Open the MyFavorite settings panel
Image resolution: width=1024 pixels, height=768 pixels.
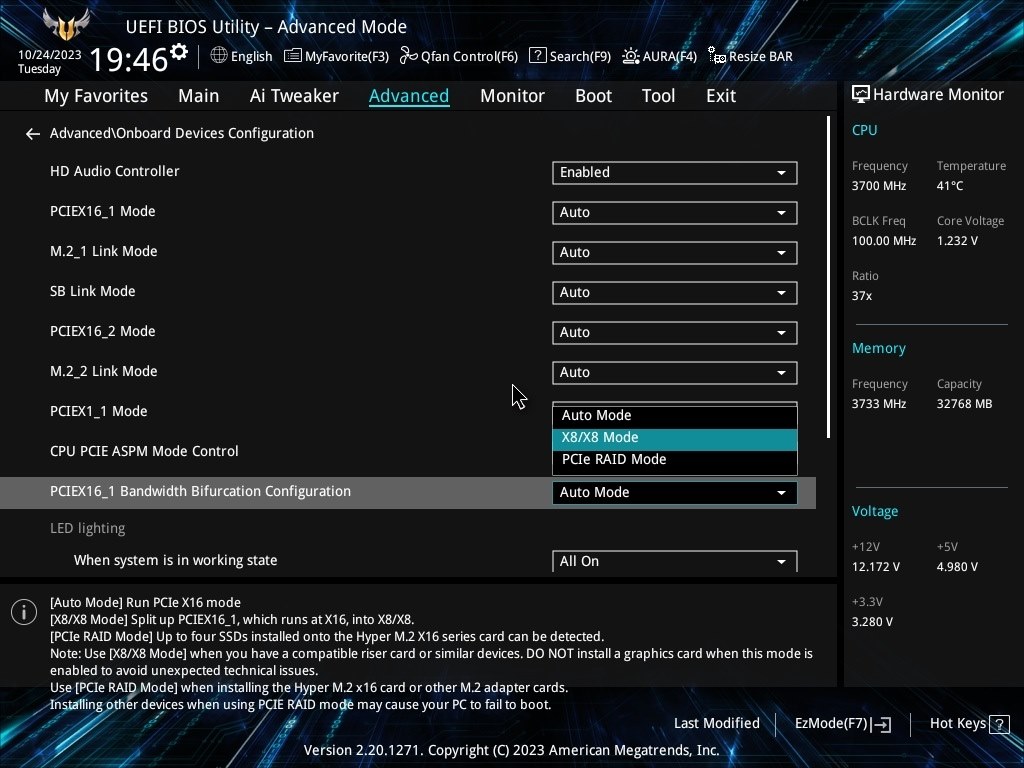[x=336, y=56]
